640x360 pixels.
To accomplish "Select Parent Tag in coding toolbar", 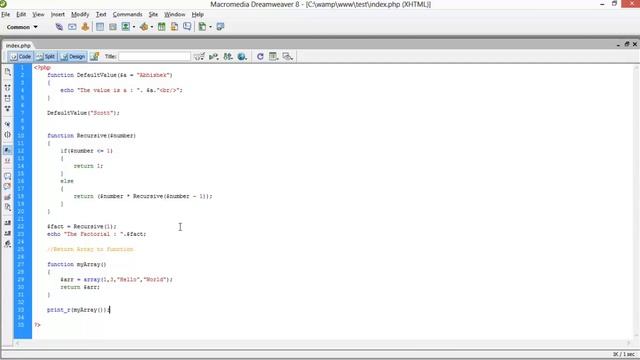I will click(x=7, y=124).
